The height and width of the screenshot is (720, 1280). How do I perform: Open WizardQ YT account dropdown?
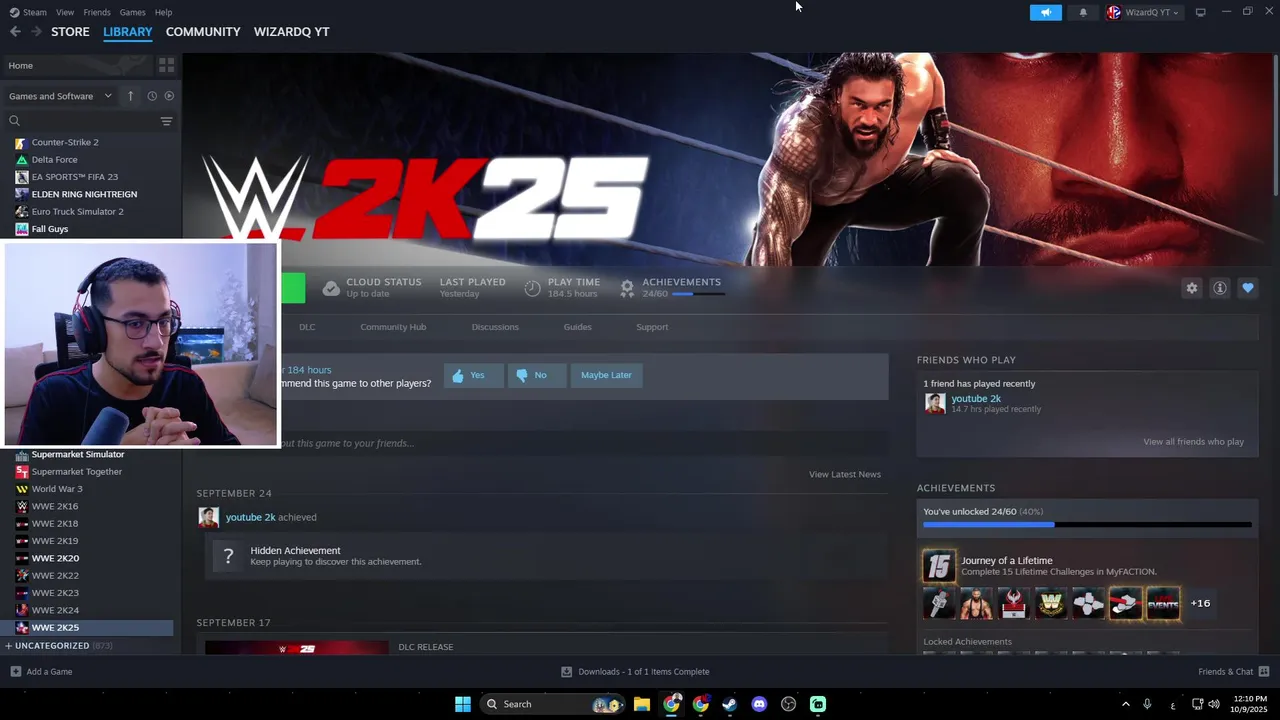(x=1143, y=13)
